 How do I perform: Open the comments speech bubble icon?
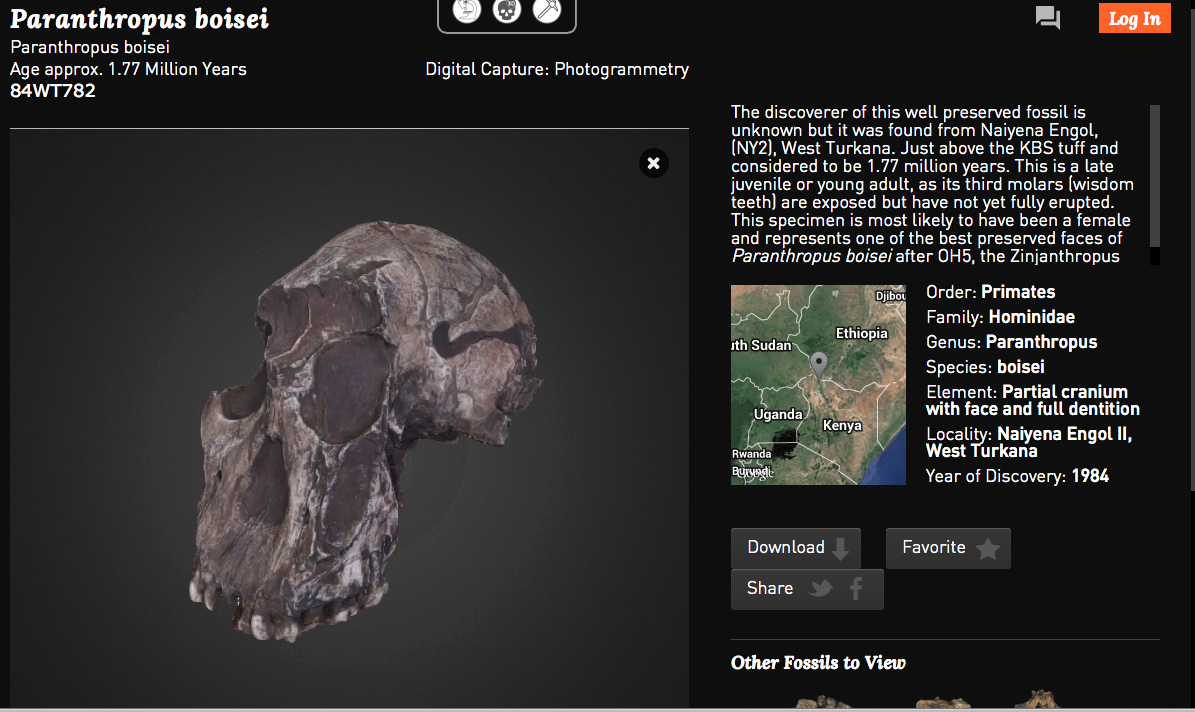[x=1048, y=18]
